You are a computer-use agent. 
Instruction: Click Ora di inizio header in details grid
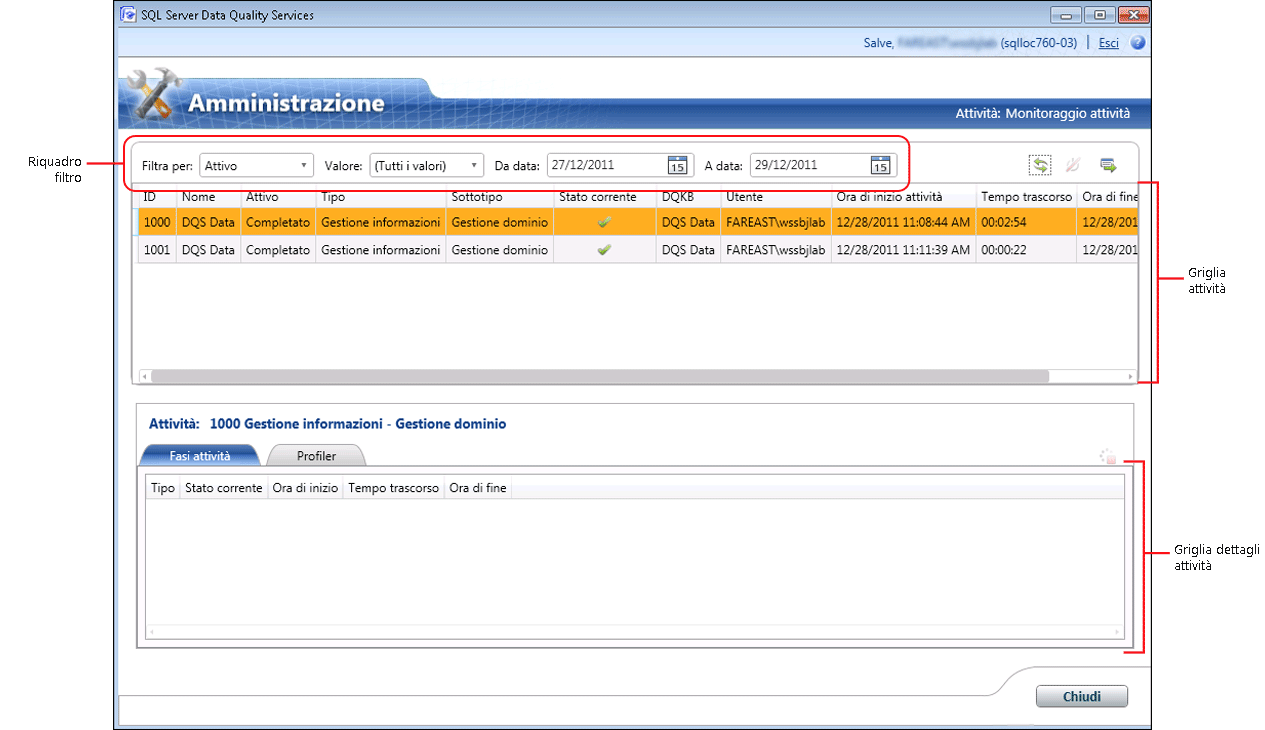coord(305,488)
